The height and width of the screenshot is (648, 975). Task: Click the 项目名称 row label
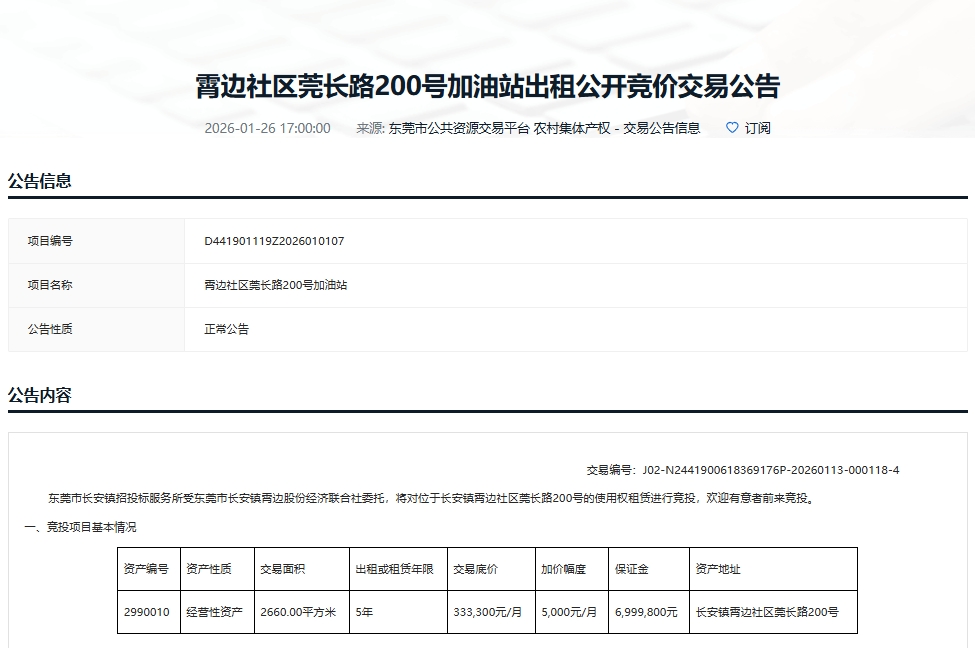tap(50, 285)
